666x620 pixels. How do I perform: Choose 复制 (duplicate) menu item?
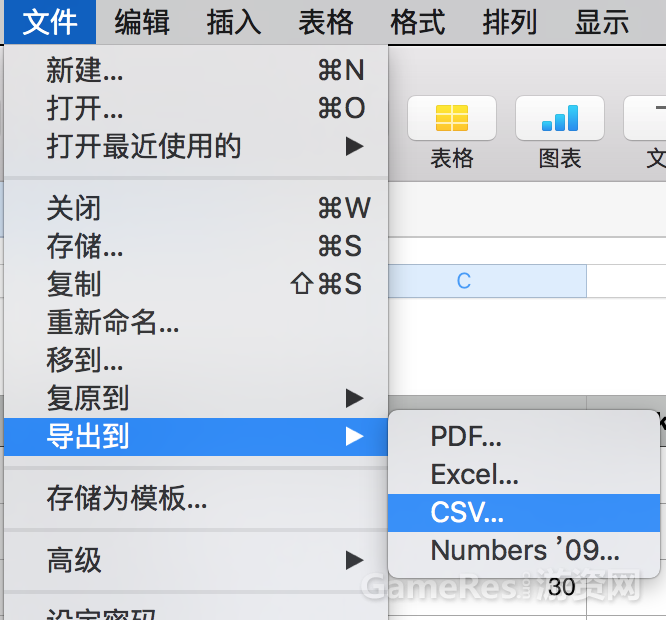click(x=196, y=284)
